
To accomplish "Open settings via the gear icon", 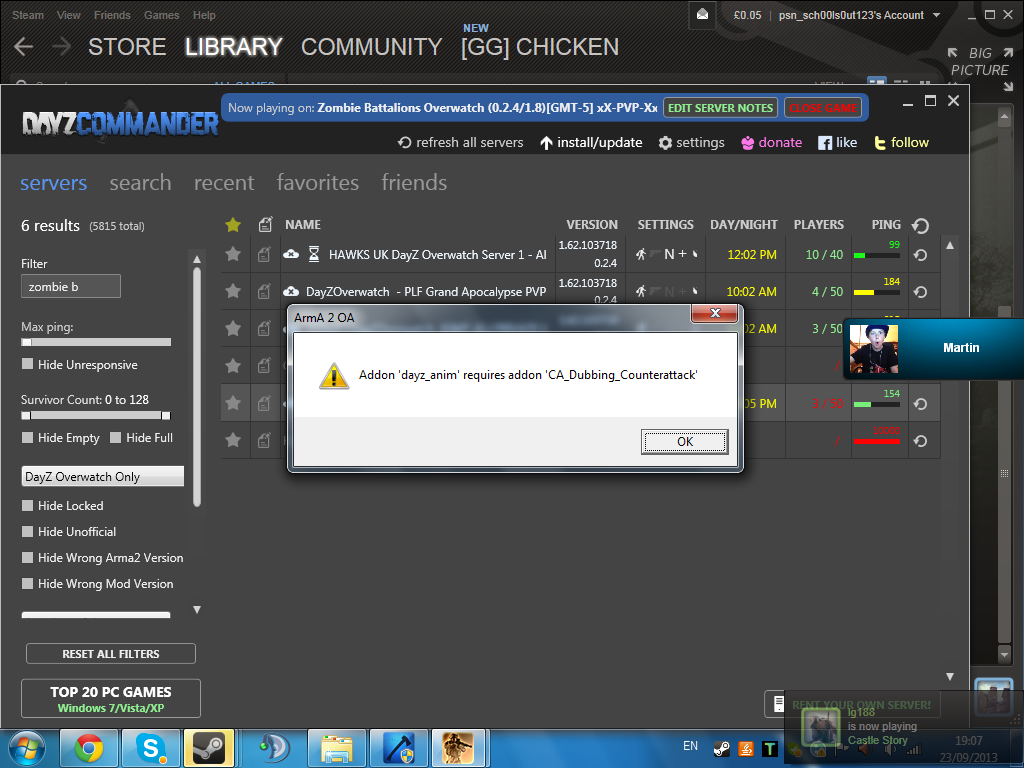I will coord(665,143).
